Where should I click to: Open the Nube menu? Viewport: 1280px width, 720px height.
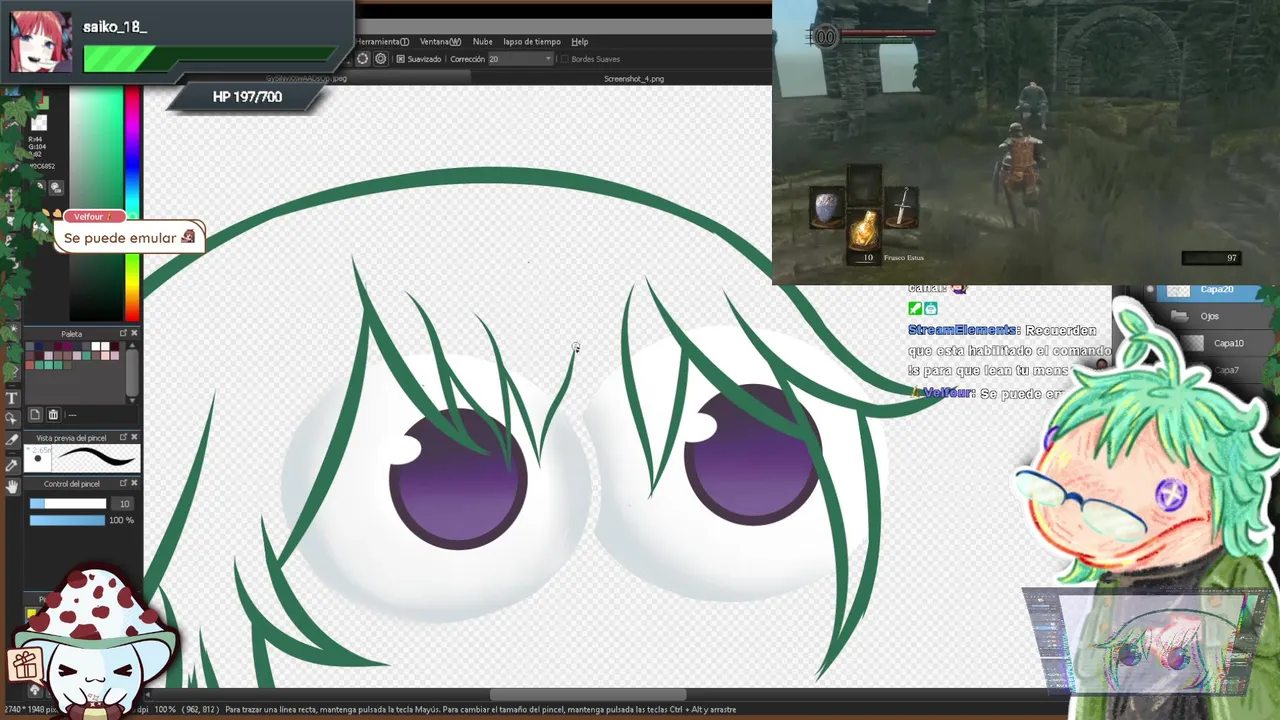pyautogui.click(x=482, y=42)
